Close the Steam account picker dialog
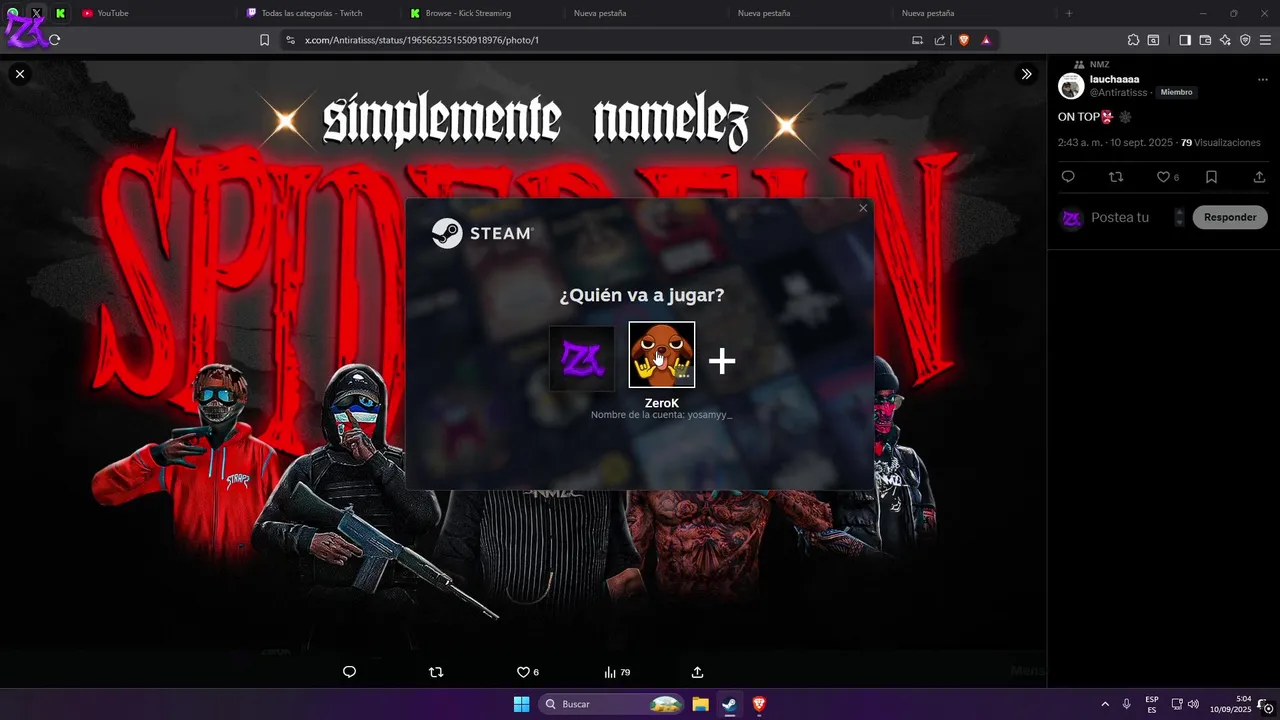 863,208
